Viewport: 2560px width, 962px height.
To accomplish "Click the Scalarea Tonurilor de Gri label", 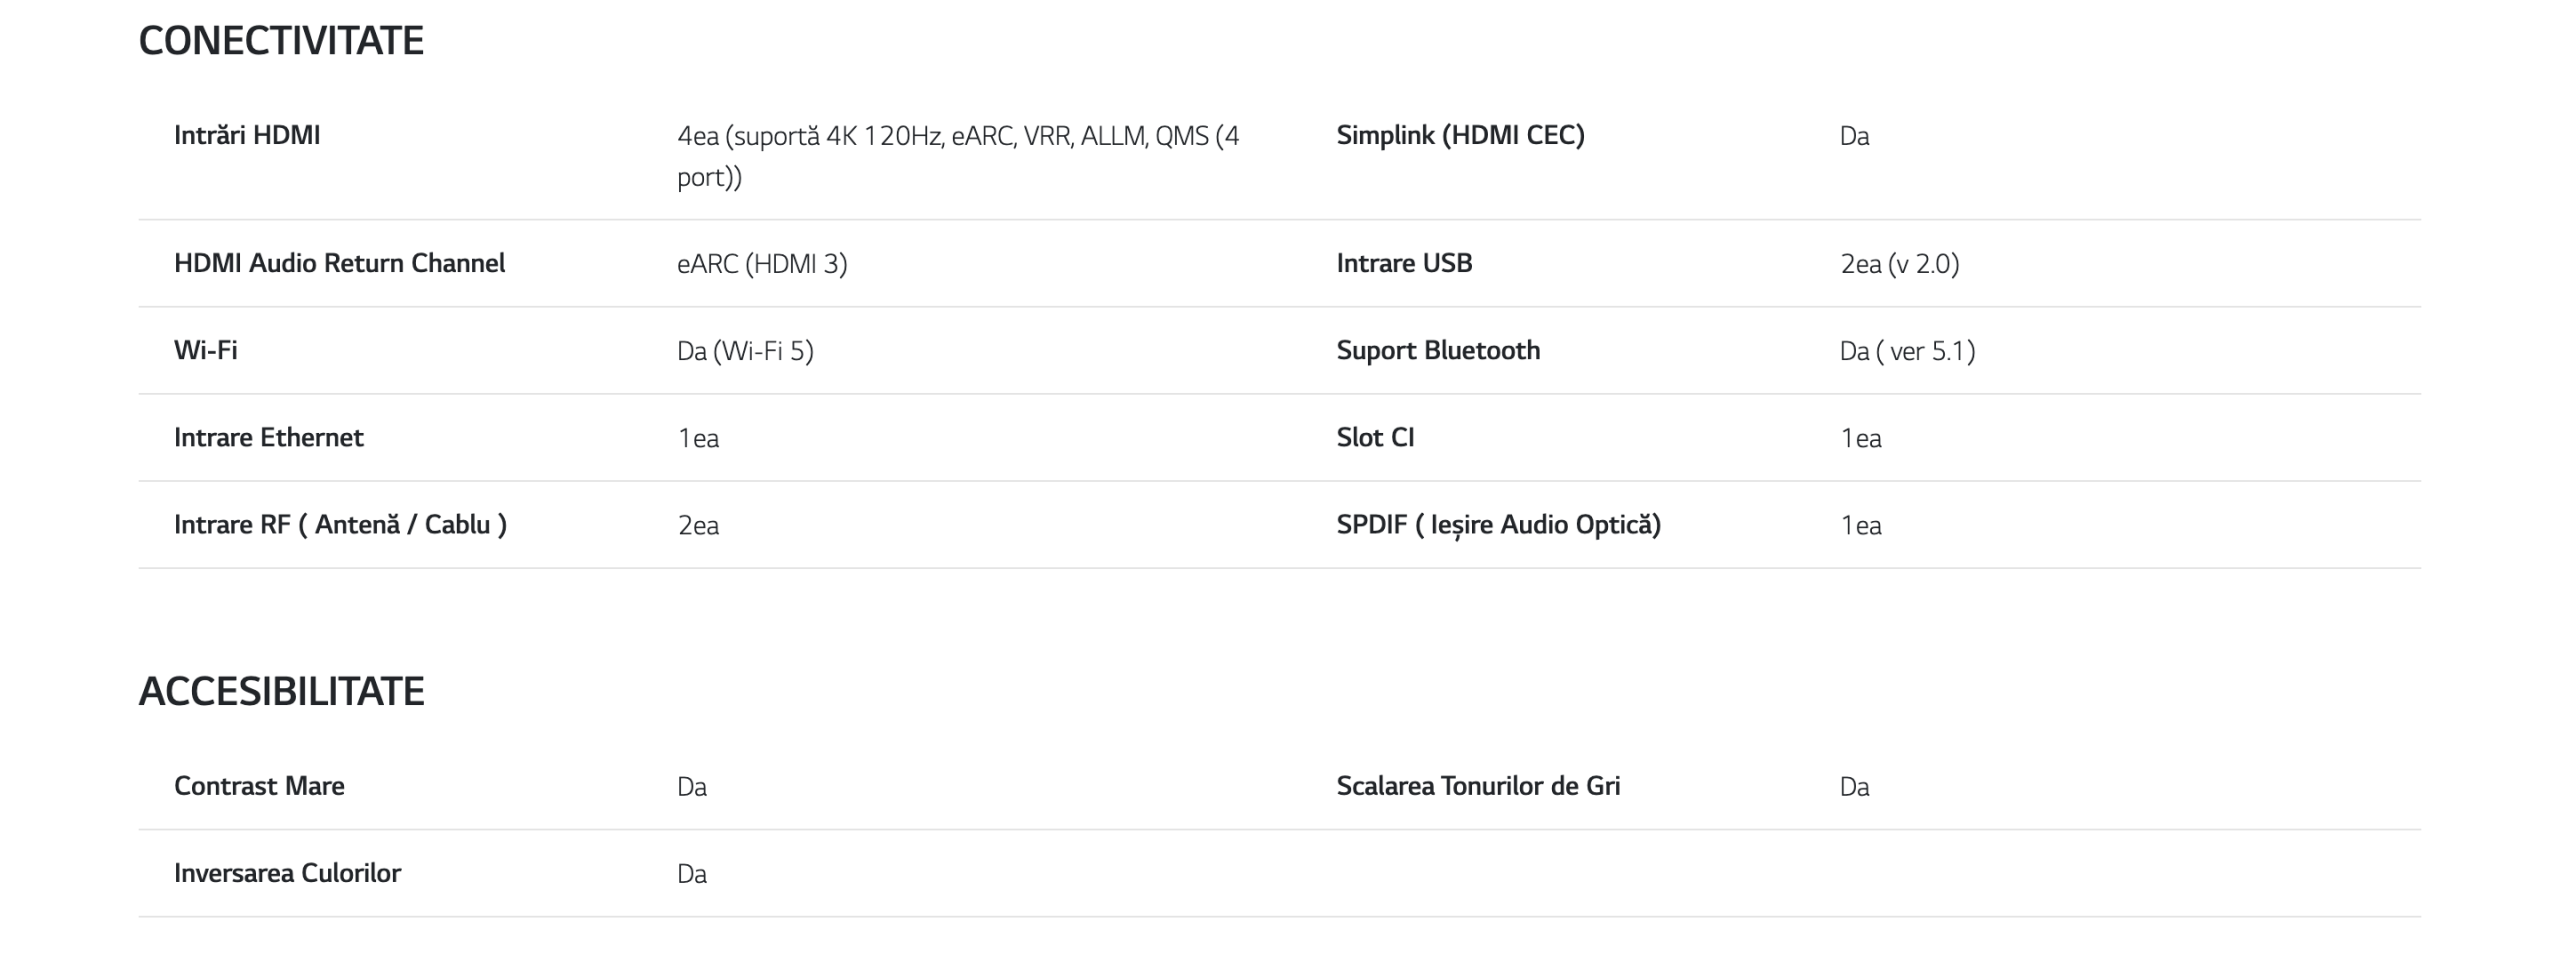I will click(x=1478, y=786).
